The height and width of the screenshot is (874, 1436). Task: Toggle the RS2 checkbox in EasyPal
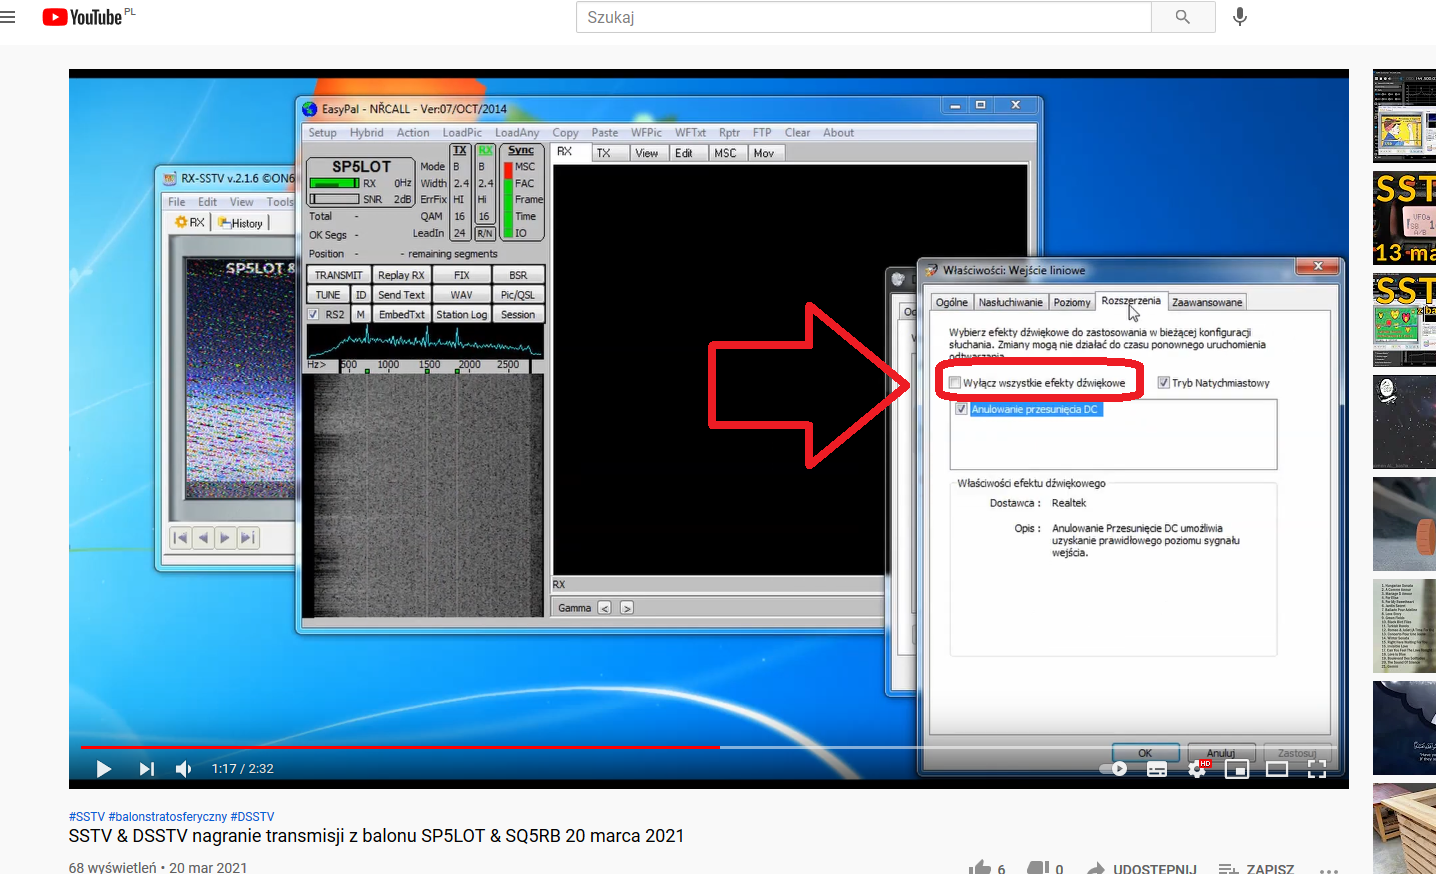pyautogui.click(x=313, y=315)
